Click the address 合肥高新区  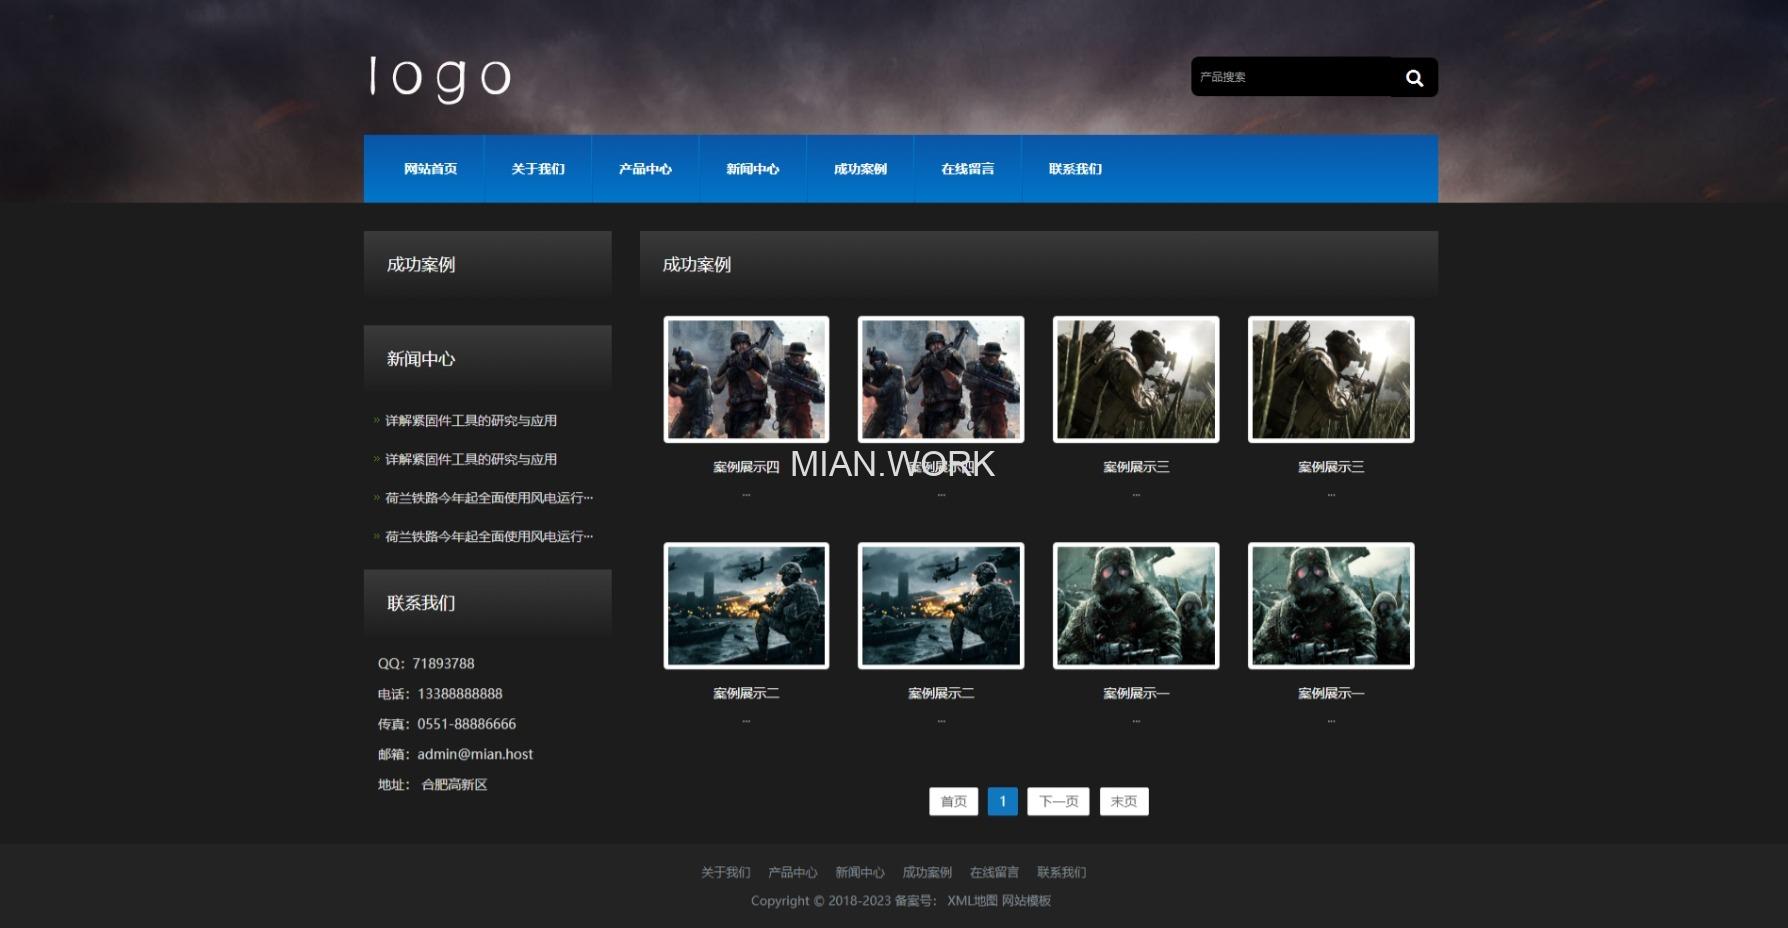click(454, 785)
